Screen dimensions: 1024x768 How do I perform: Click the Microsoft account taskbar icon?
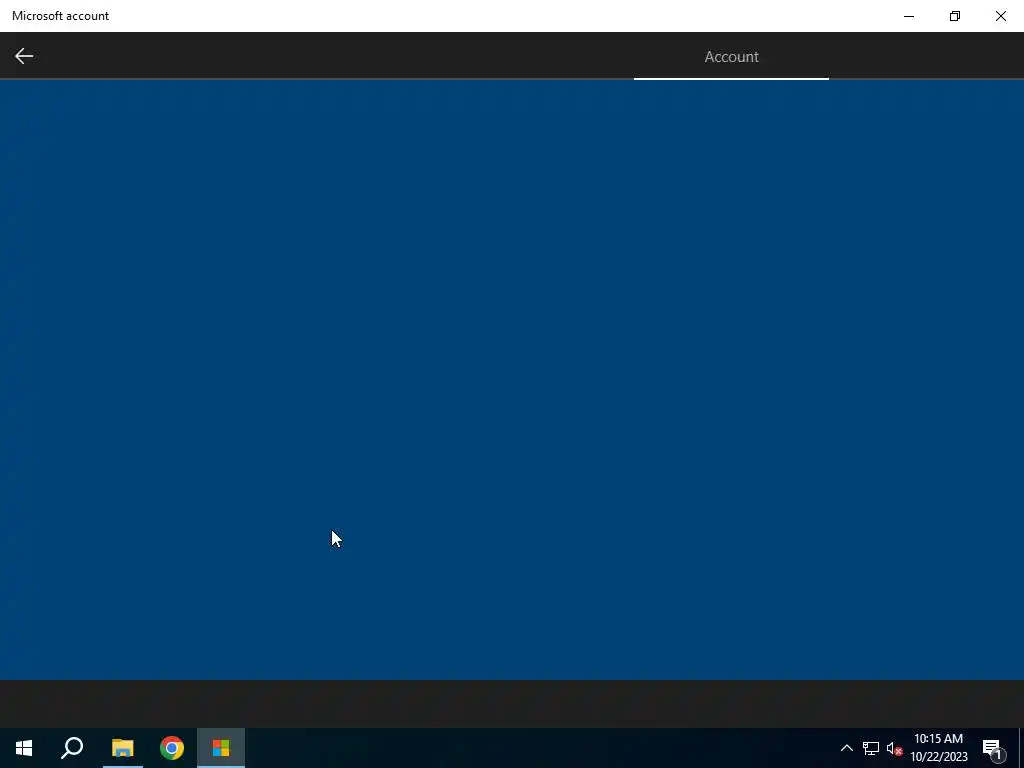pos(221,748)
